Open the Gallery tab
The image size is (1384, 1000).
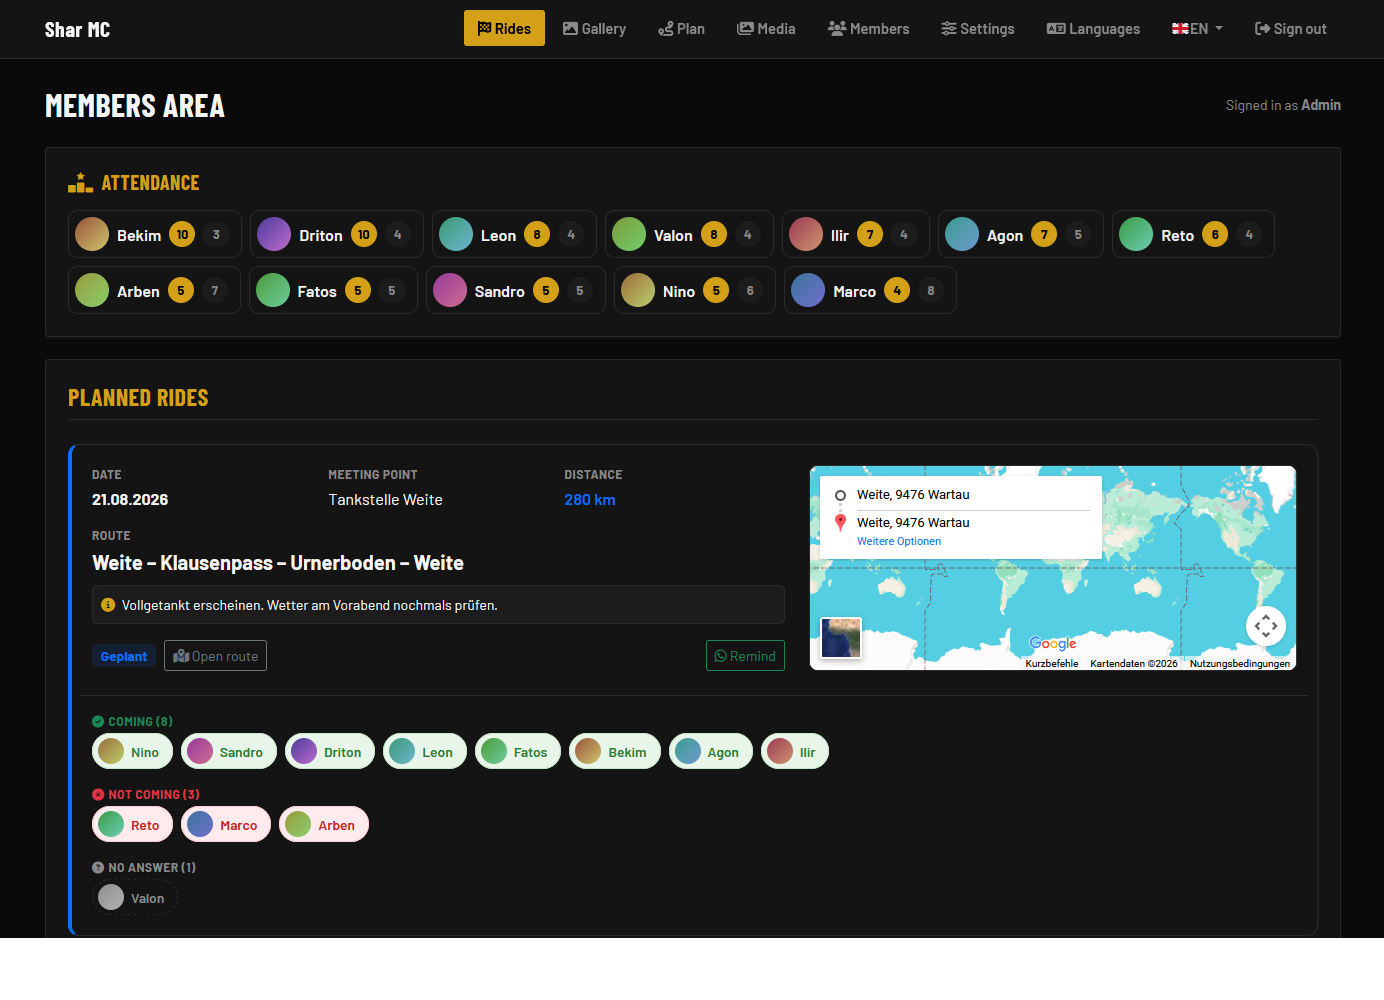tap(594, 29)
